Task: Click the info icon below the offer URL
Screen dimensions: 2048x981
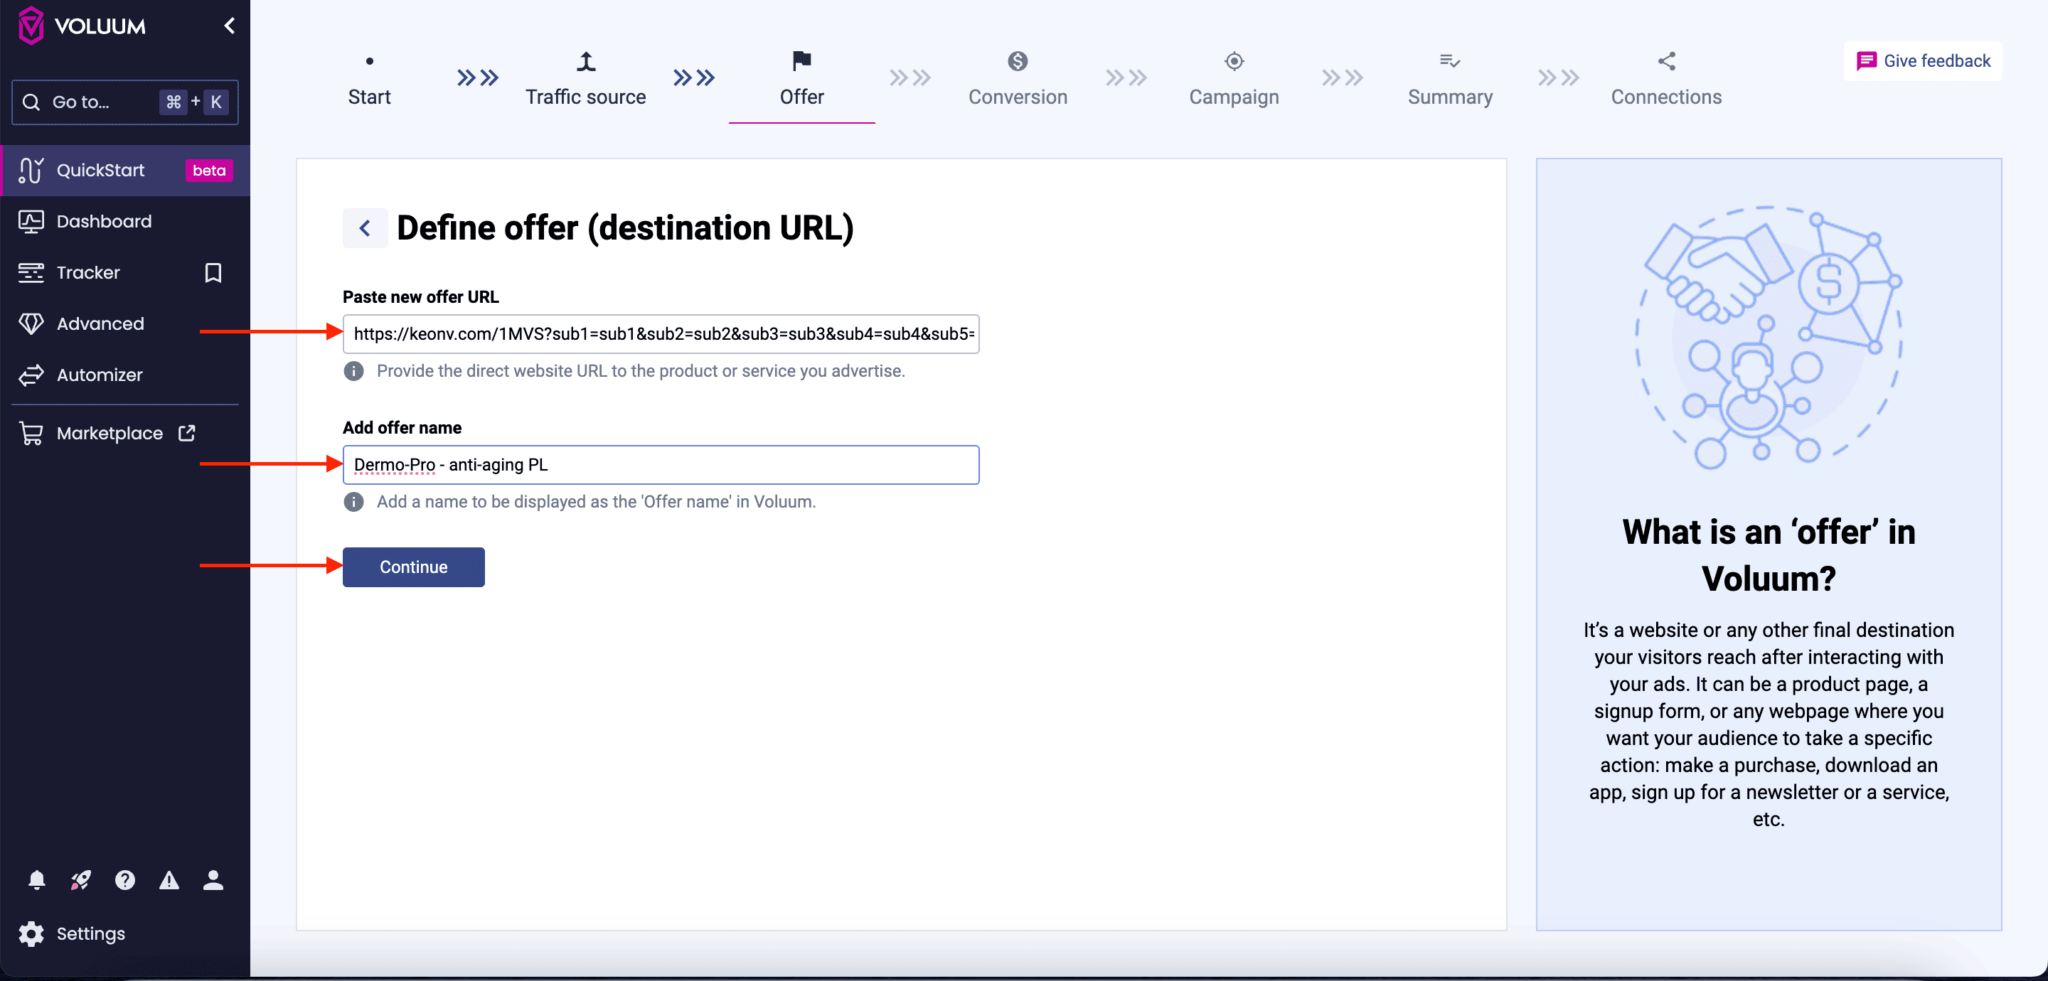Action: [353, 371]
